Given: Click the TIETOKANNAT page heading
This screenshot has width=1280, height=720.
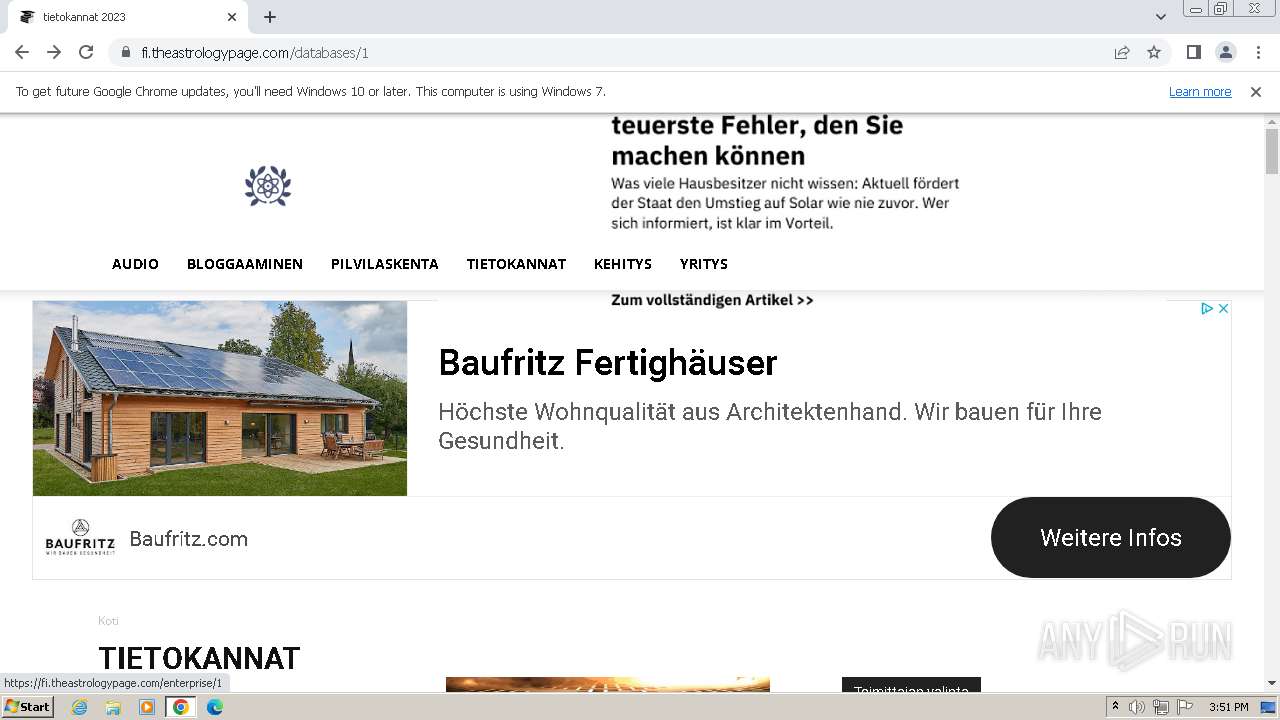Looking at the screenshot, I should (x=199, y=658).
